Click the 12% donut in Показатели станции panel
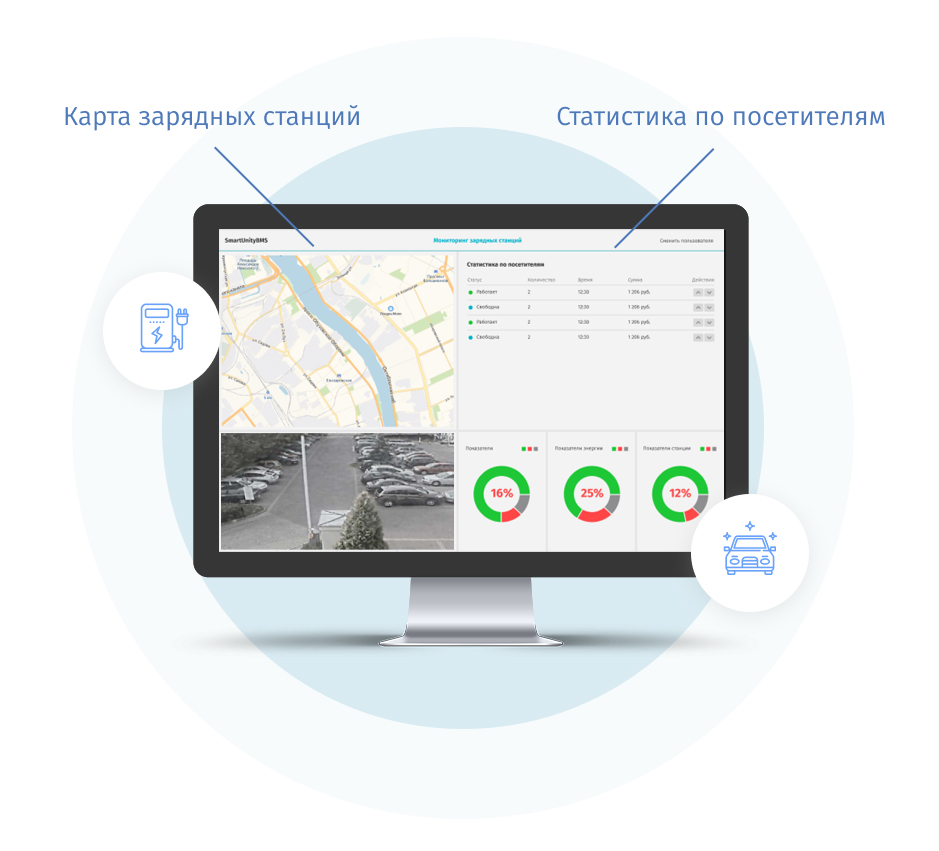The width and height of the screenshot is (939, 851). (679, 493)
